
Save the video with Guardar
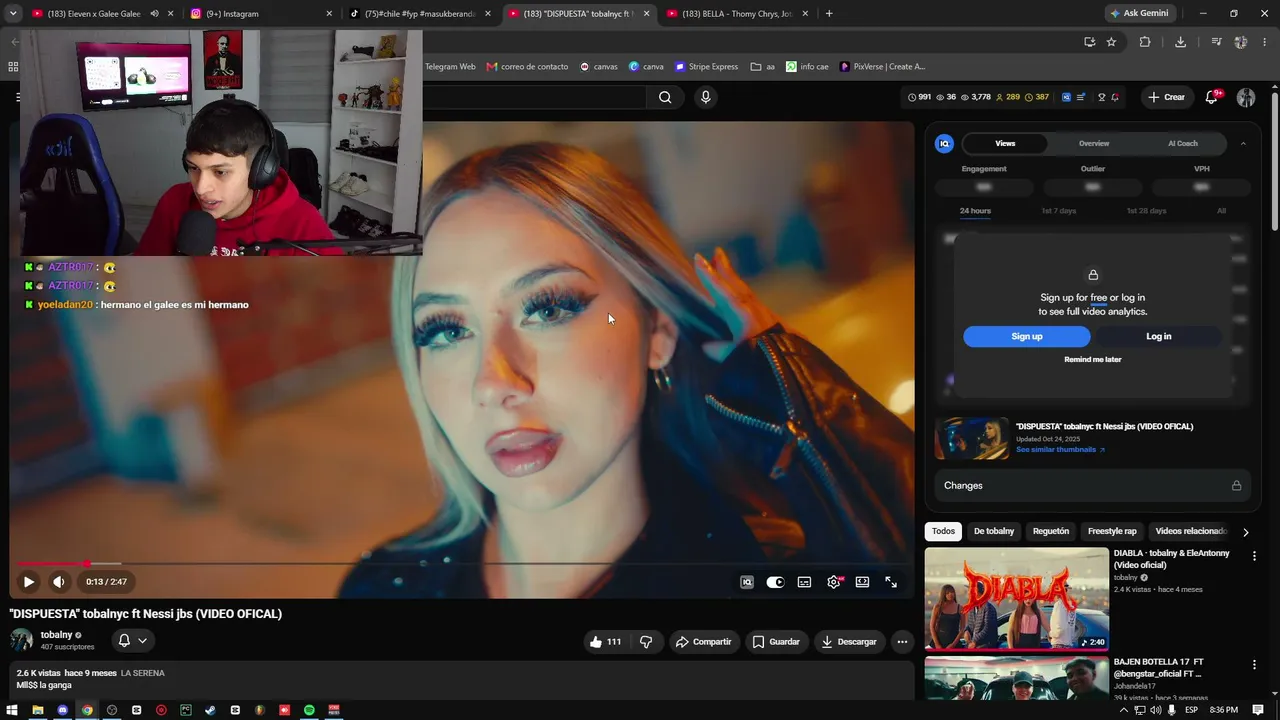tap(776, 642)
